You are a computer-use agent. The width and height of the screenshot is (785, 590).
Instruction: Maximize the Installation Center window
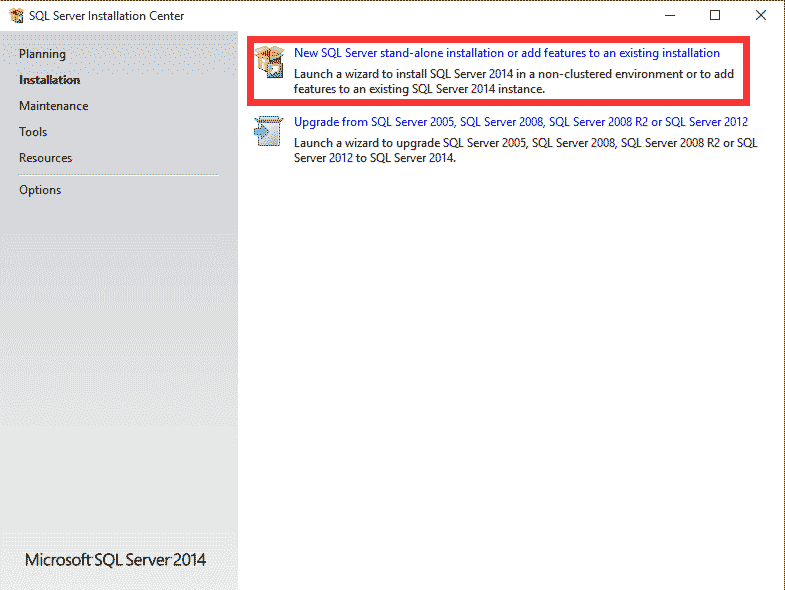[x=715, y=16]
